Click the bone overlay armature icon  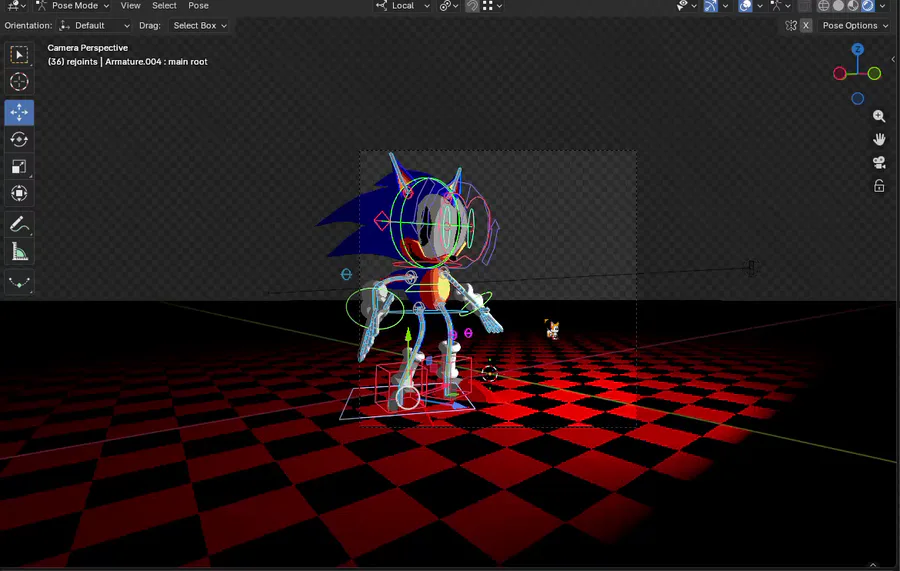click(x=776, y=6)
